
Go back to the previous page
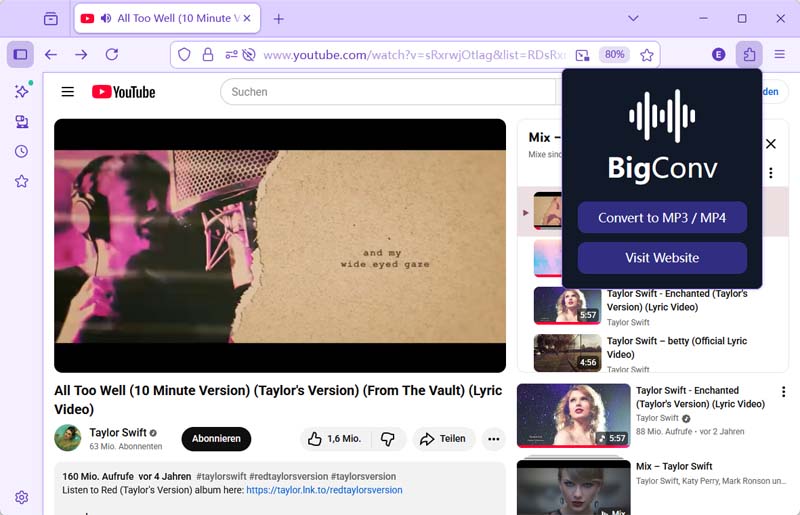pyautogui.click(x=51, y=54)
